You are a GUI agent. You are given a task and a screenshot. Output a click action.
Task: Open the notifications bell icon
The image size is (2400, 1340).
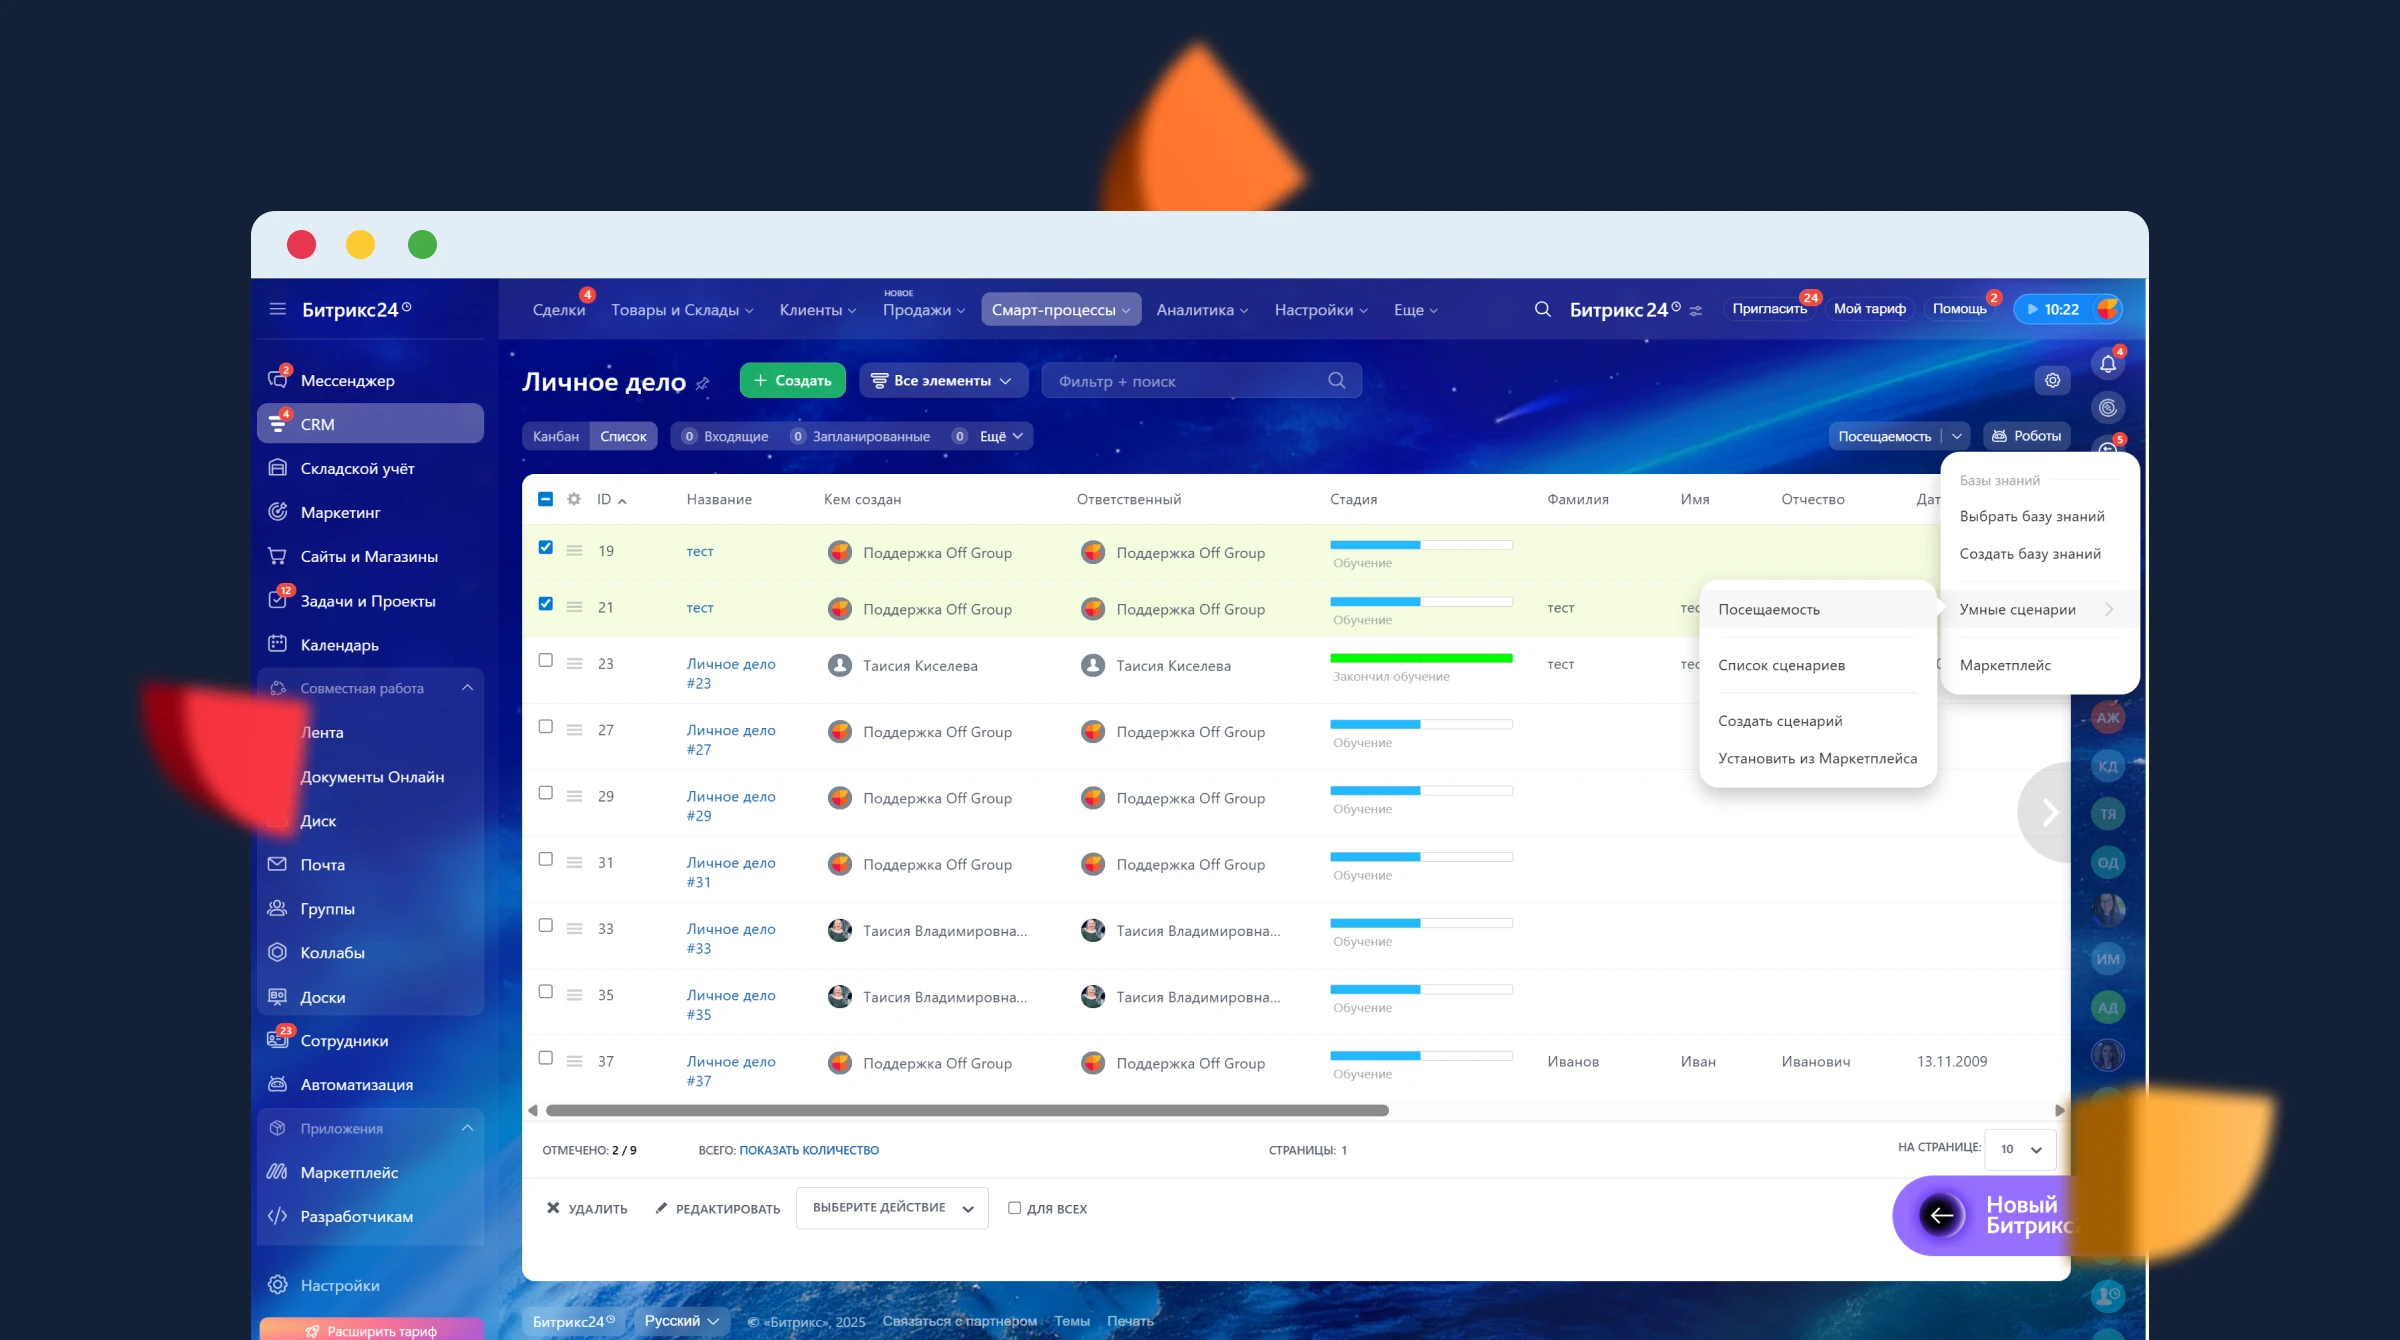coord(2107,364)
